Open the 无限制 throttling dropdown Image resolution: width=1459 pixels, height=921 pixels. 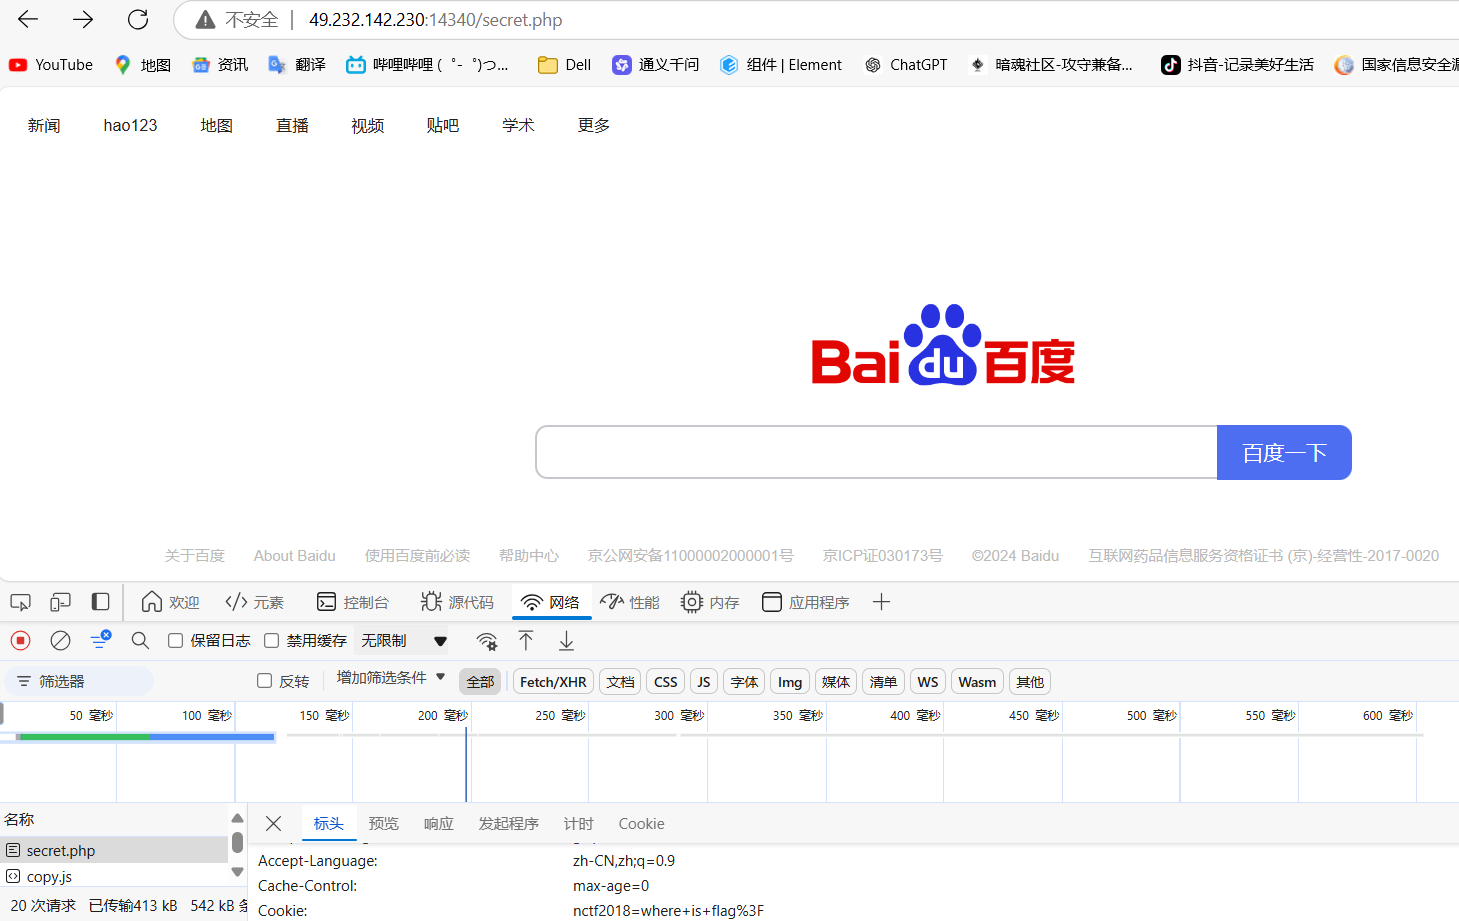tap(404, 640)
